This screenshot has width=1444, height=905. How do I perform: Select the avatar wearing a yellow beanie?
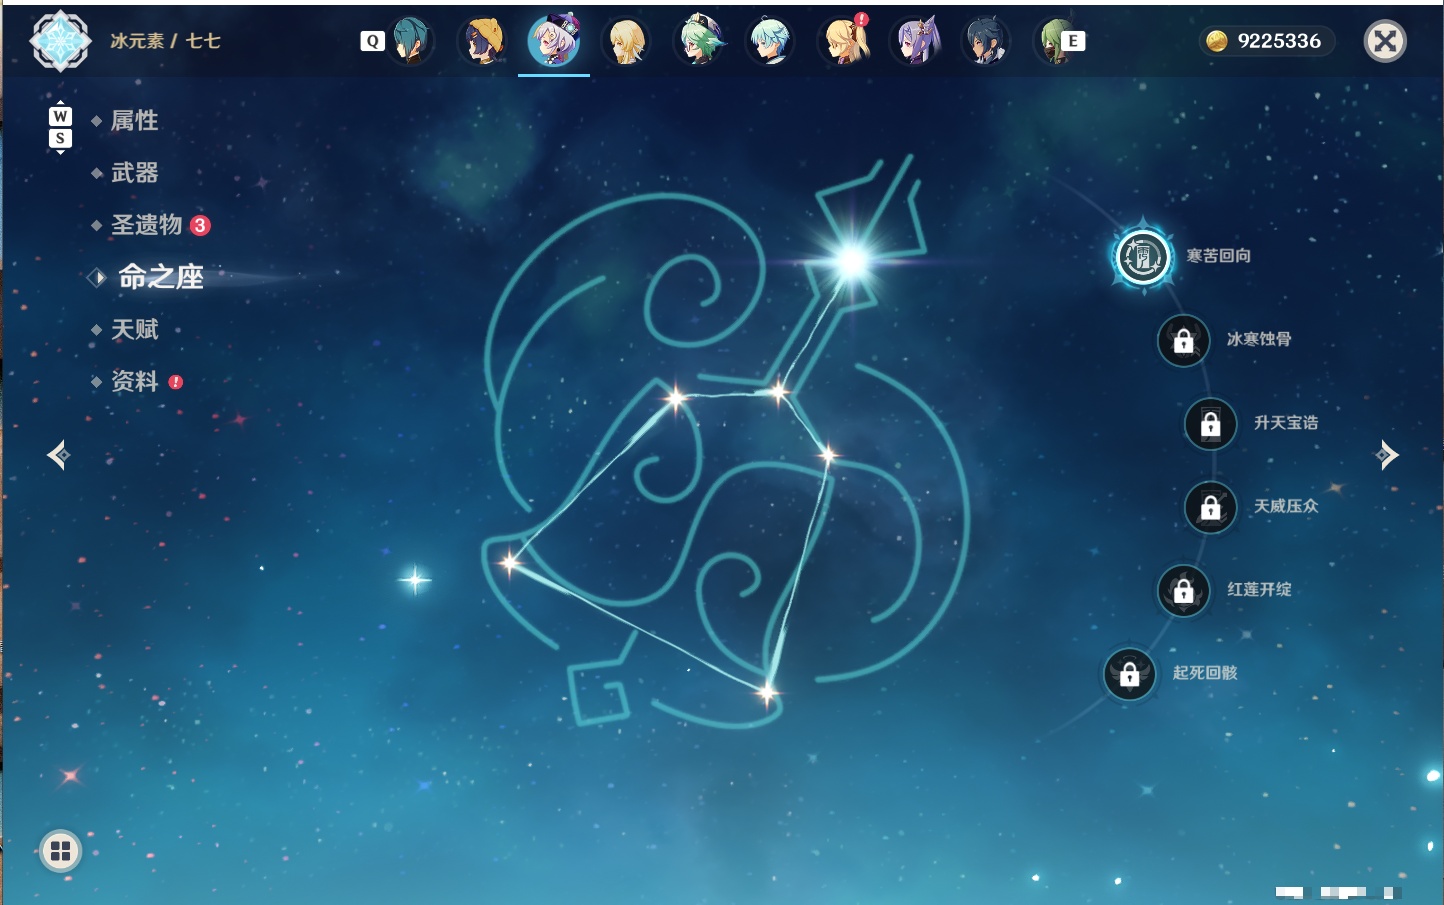[x=482, y=41]
